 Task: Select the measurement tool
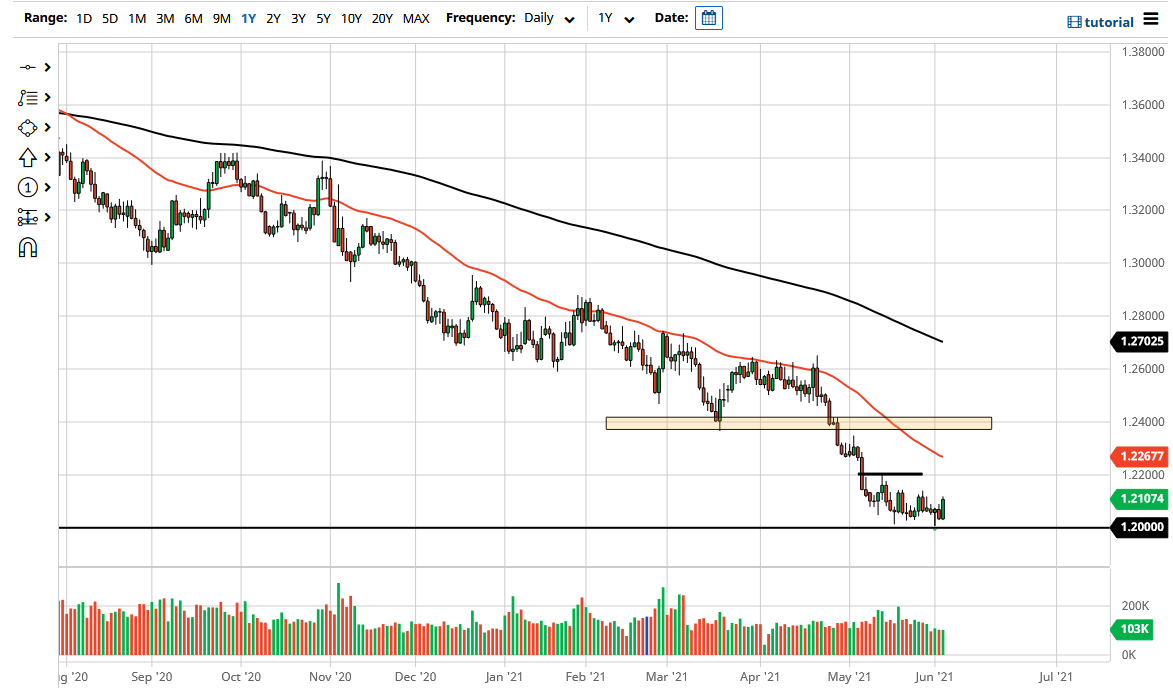[26, 217]
